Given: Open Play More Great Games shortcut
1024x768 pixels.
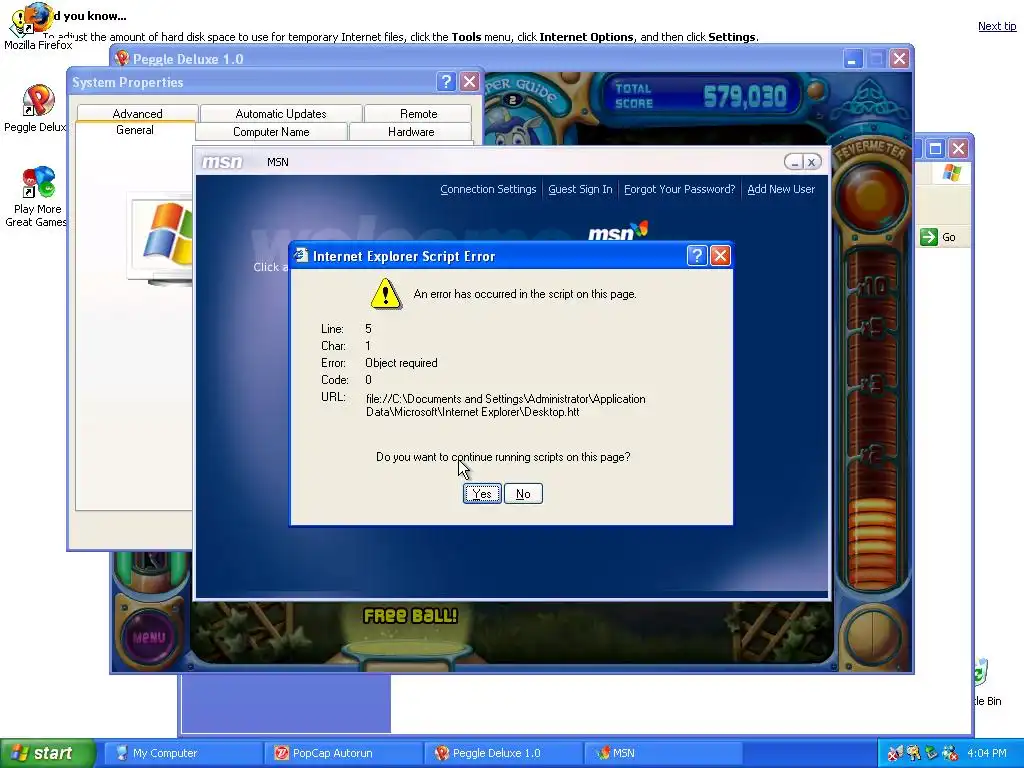Looking at the screenshot, I should pyautogui.click(x=37, y=197).
